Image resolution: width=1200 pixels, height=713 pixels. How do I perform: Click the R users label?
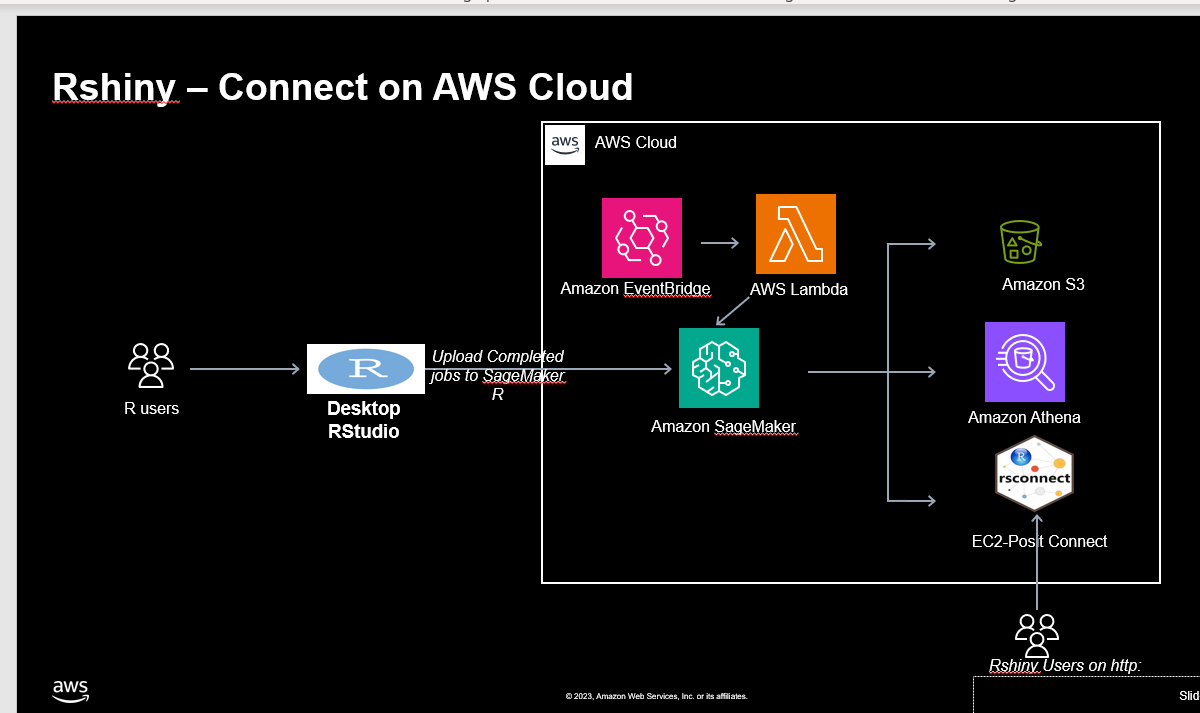(x=151, y=408)
